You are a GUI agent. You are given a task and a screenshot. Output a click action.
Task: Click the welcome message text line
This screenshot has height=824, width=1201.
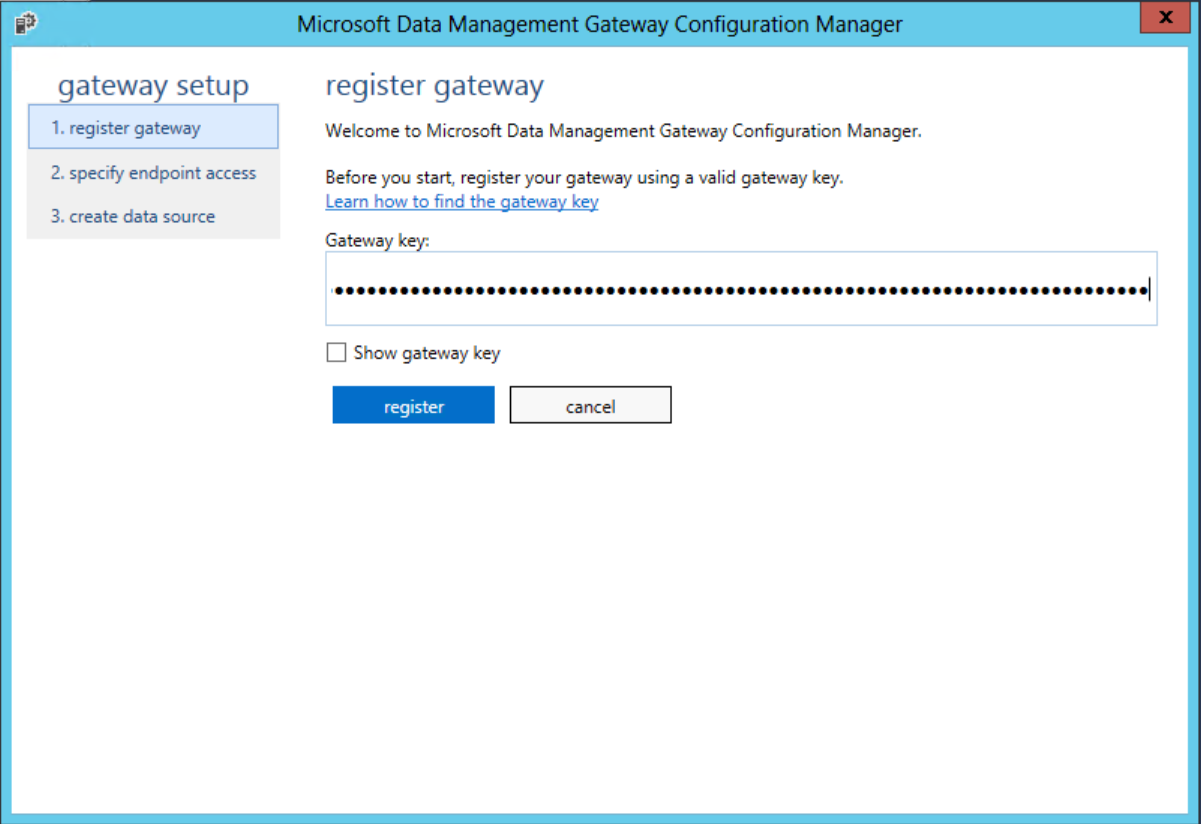click(x=623, y=130)
